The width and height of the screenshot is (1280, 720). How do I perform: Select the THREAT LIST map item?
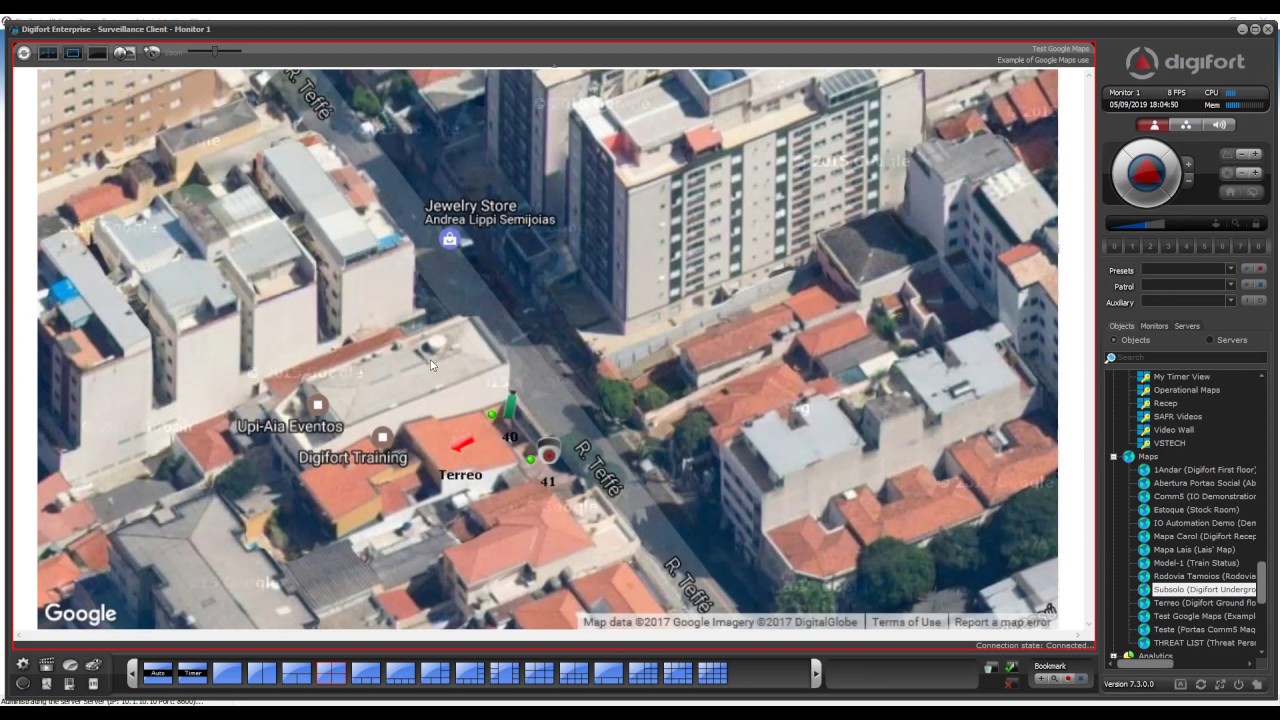[x=1204, y=643]
